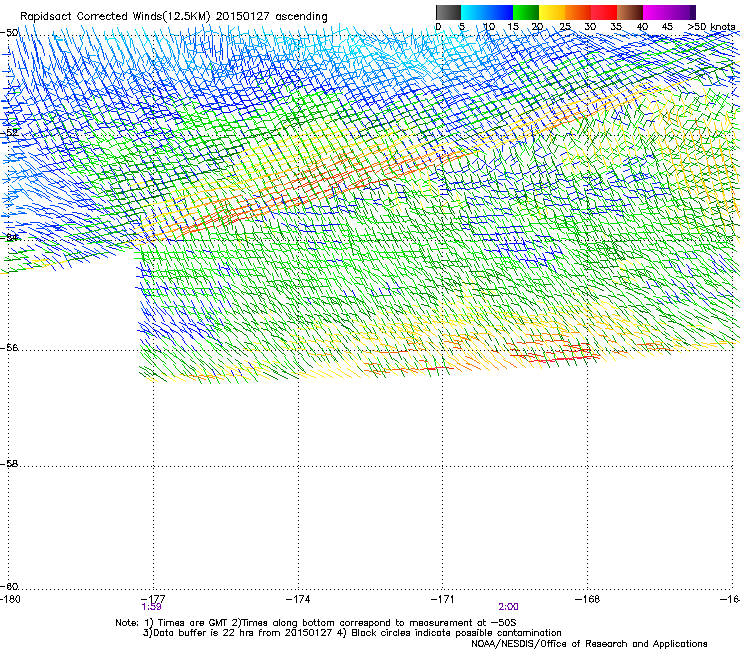
Task: Click the legend tick label '25'
Action: (x=565, y=27)
